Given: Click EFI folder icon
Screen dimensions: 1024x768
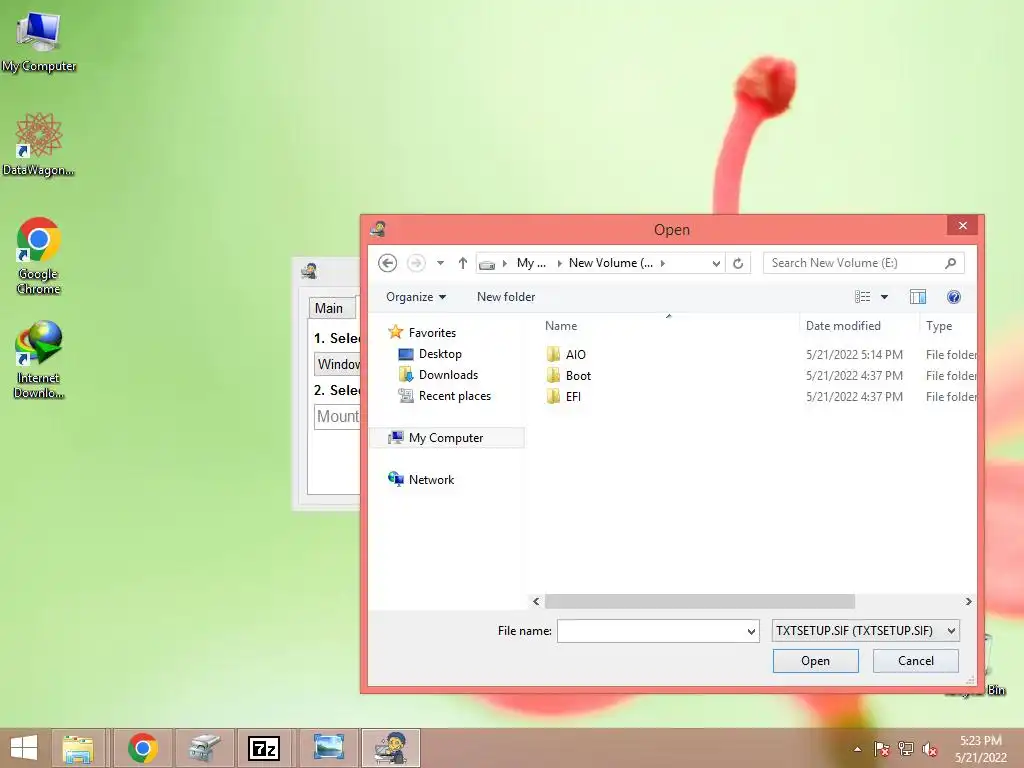Looking at the screenshot, I should (553, 396).
